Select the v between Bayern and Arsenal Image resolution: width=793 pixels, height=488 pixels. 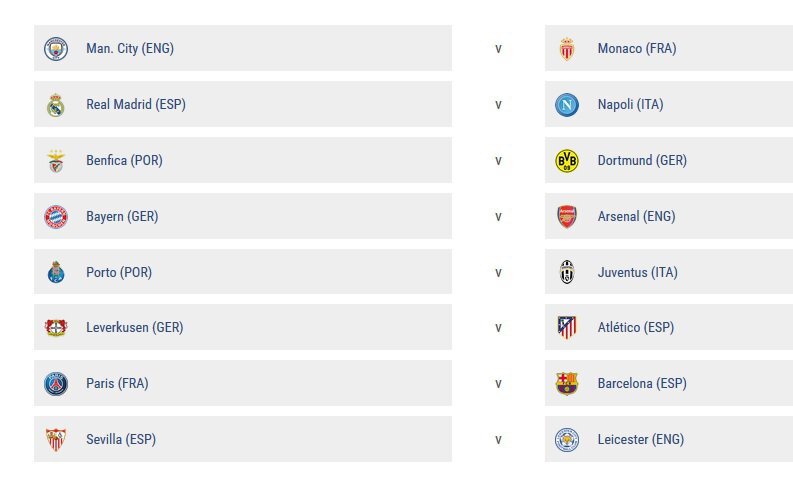498,217
